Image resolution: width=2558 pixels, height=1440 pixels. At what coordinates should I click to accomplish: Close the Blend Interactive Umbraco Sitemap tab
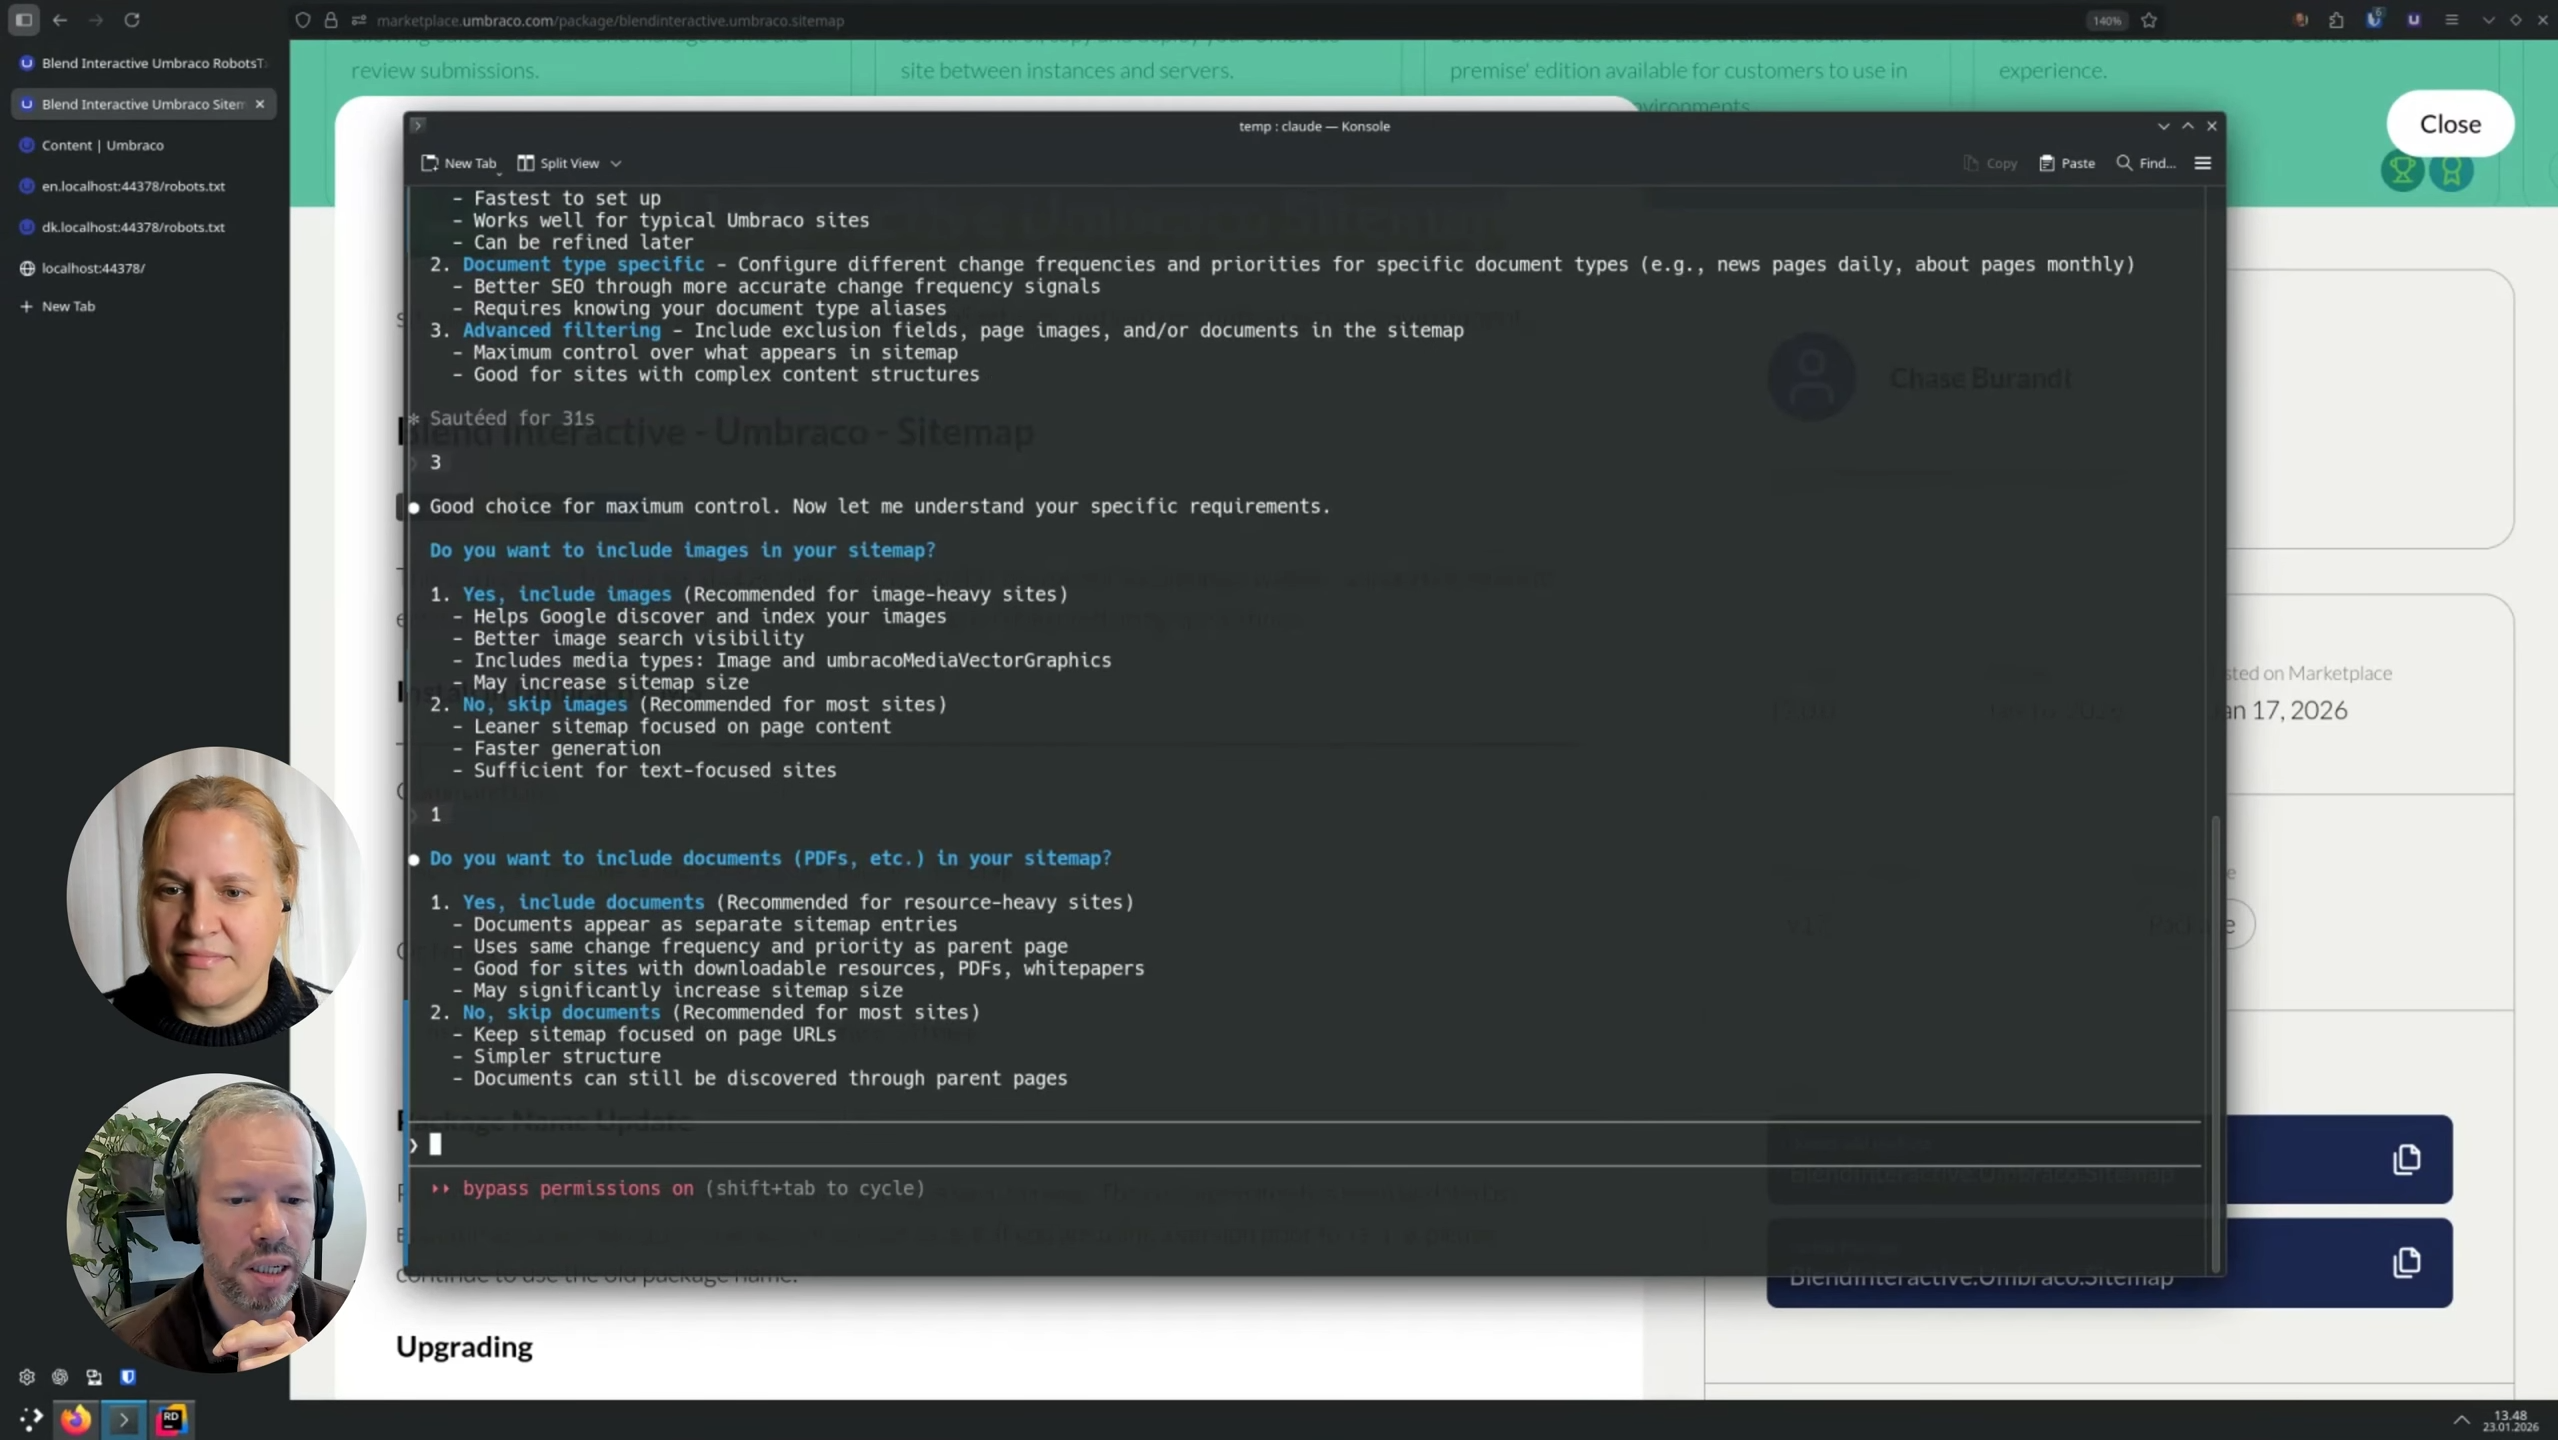coord(260,104)
